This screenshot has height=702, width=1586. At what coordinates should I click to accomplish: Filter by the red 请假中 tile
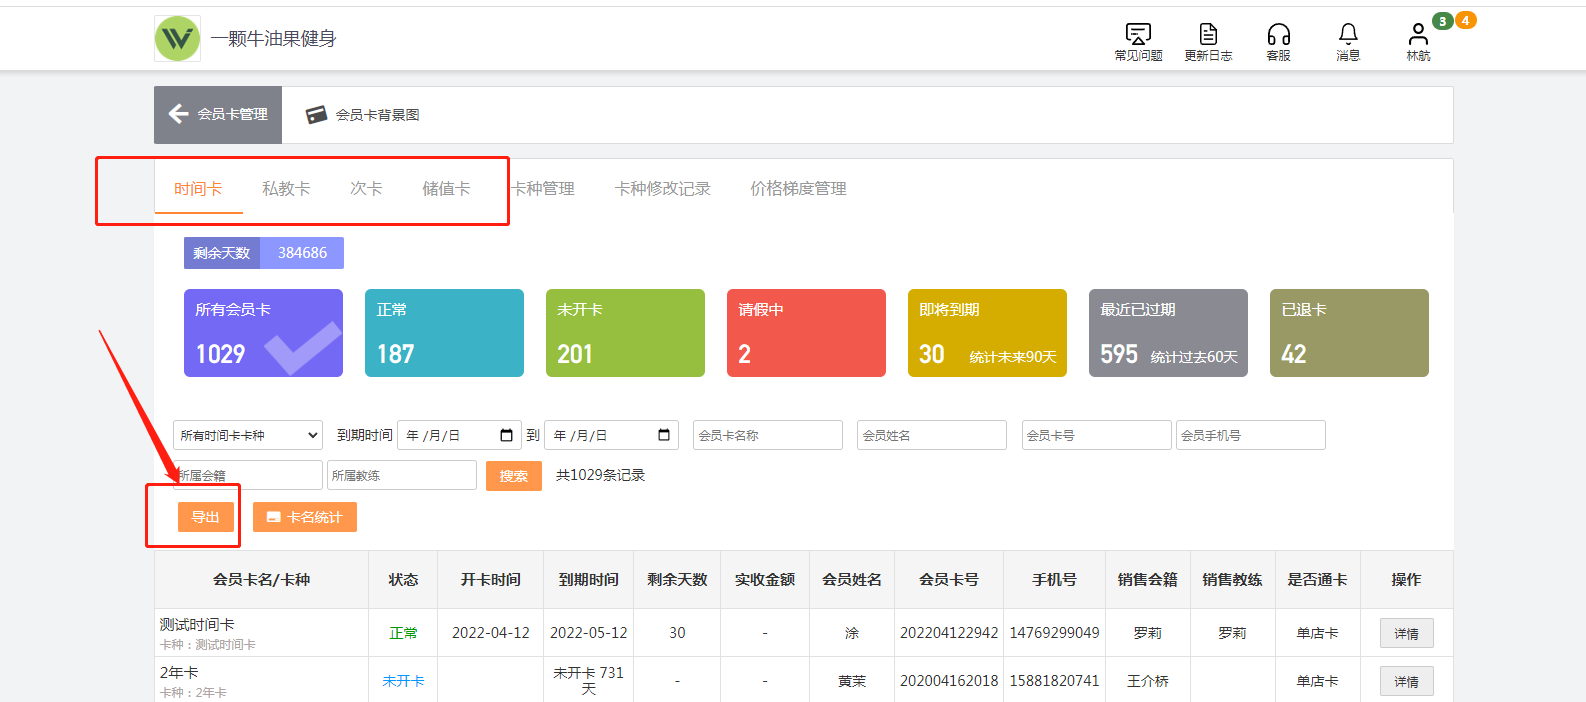(806, 333)
